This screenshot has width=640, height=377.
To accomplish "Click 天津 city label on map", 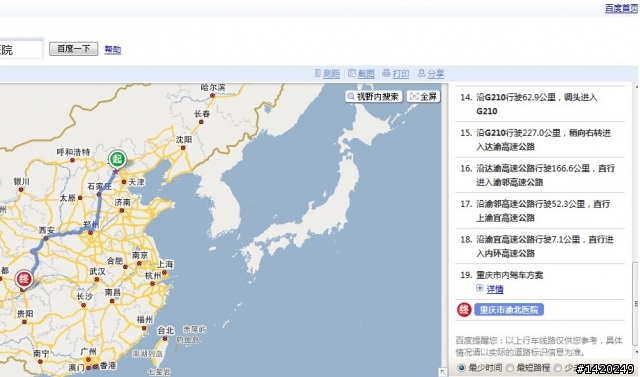I will 136,182.
